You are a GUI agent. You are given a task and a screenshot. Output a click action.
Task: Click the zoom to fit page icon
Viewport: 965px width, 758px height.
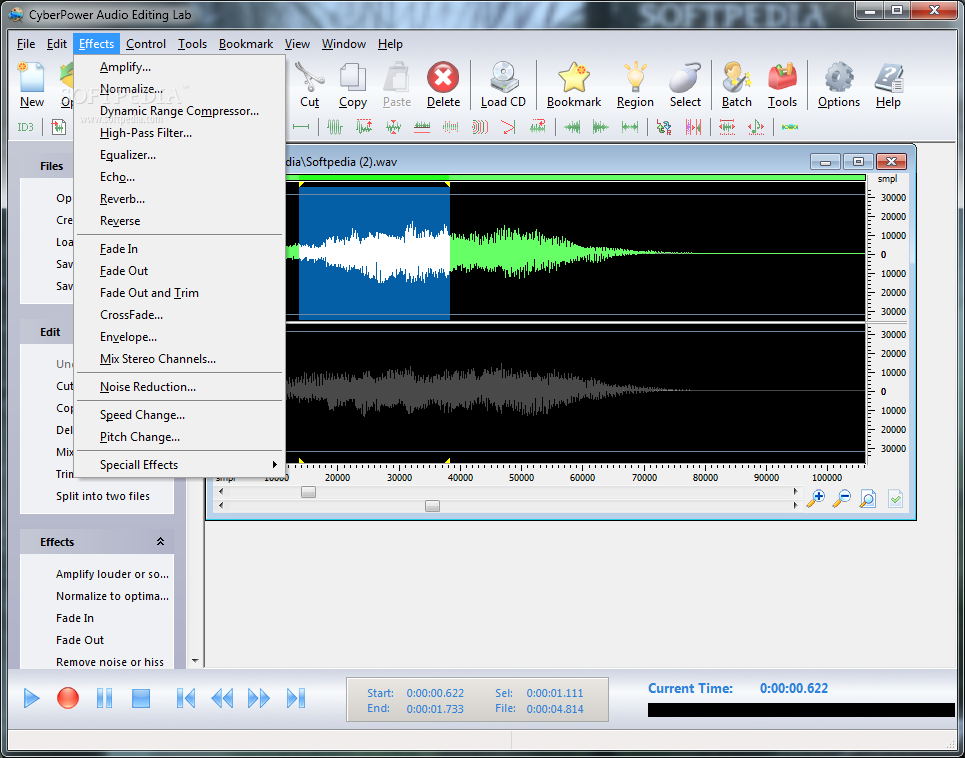868,499
